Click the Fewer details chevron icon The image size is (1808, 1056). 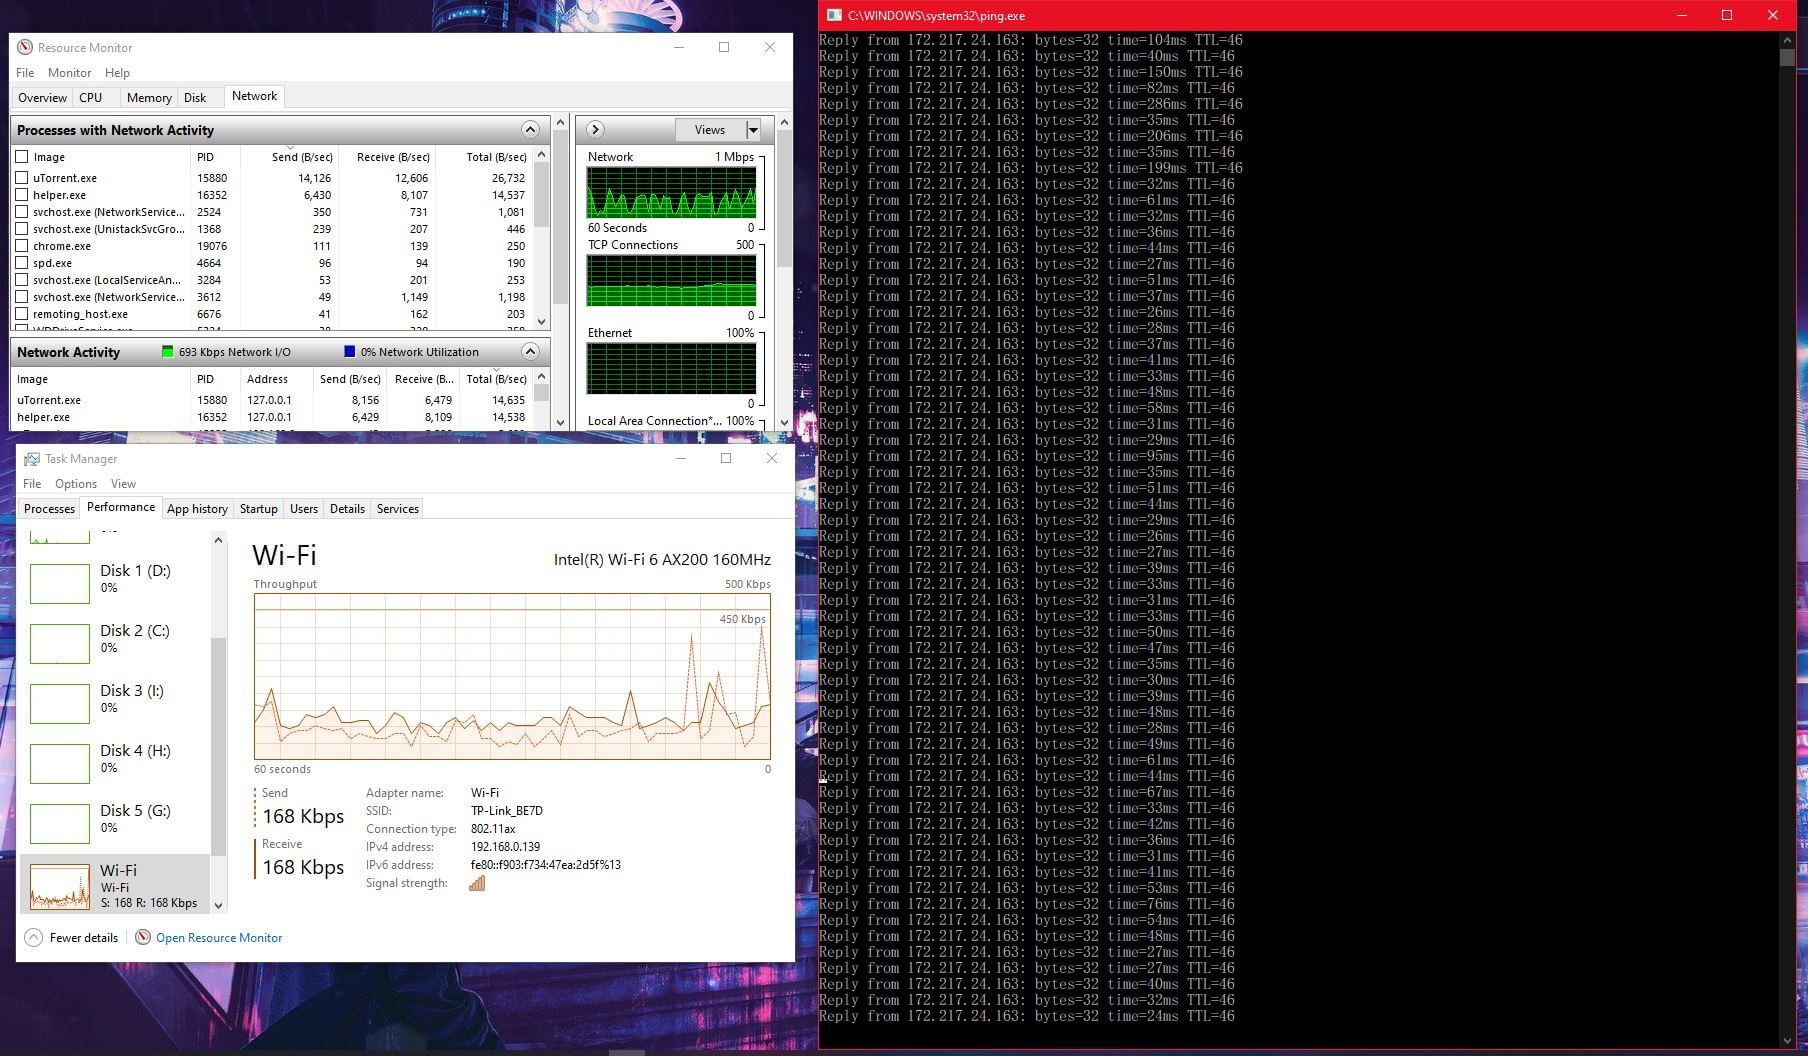click(x=34, y=938)
